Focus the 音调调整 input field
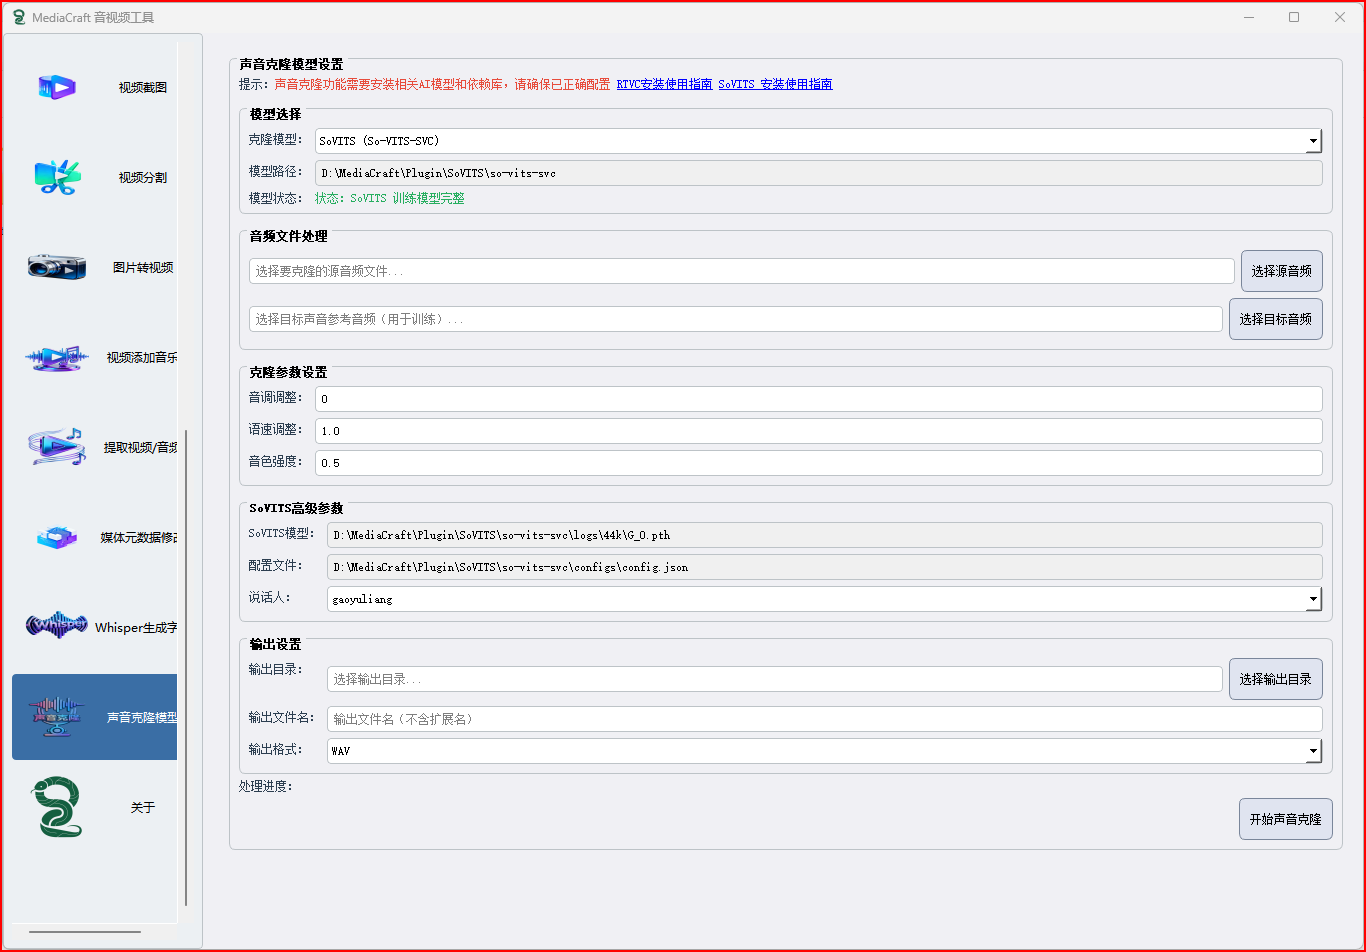1366x952 pixels. pyautogui.click(x=818, y=399)
